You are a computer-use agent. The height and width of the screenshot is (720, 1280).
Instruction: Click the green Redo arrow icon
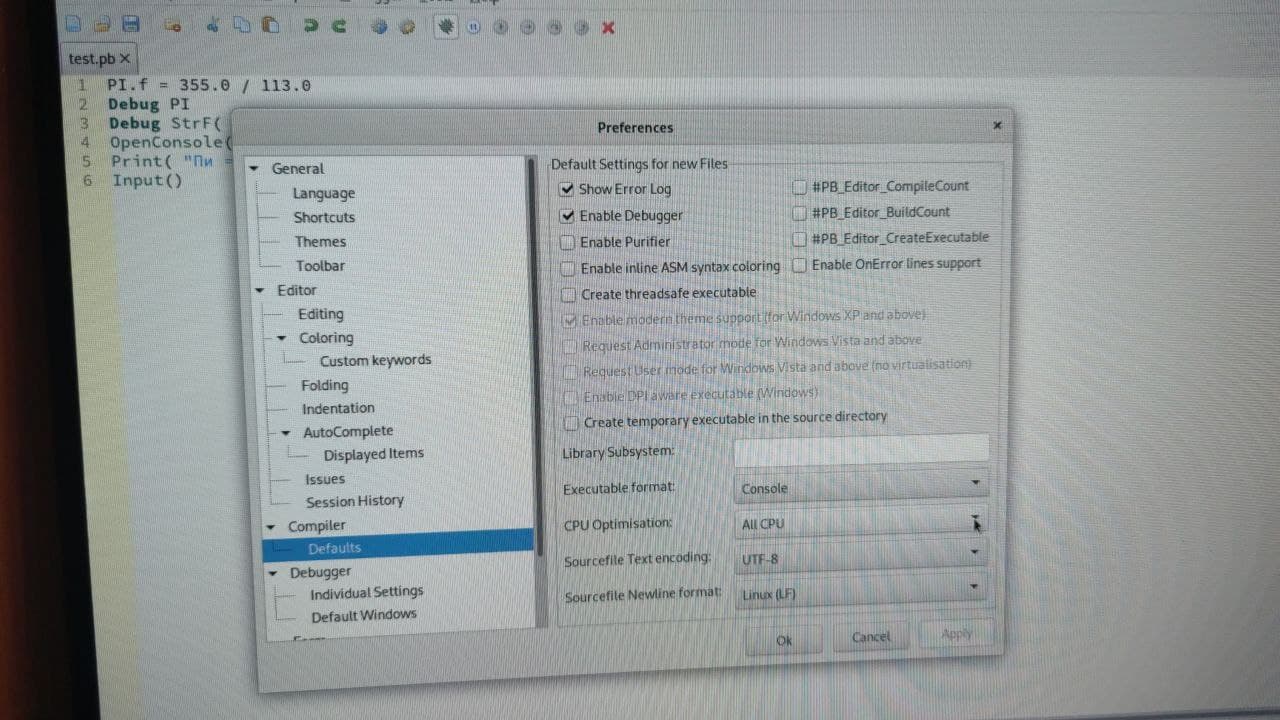[340, 26]
